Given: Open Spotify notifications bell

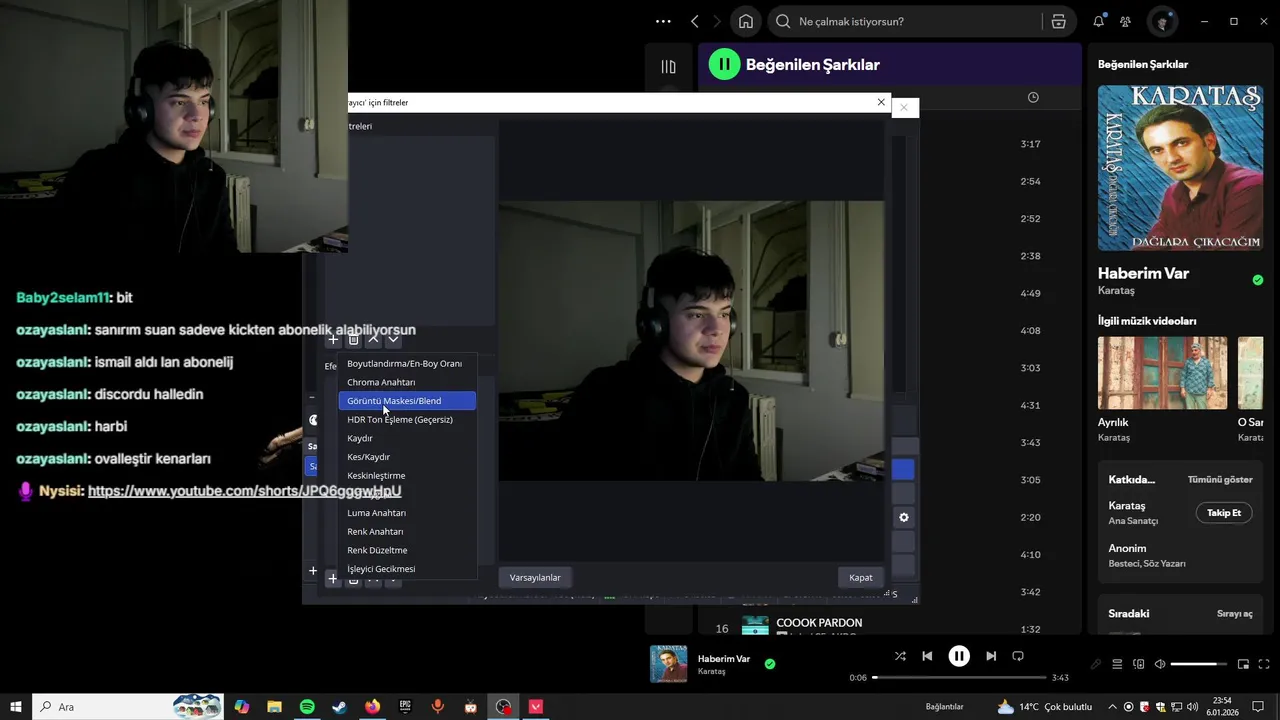Looking at the screenshot, I should point(1099,21).
